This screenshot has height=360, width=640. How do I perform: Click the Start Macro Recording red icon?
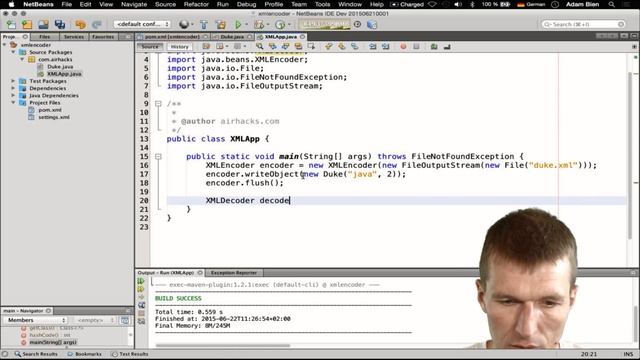click(403, 47)
